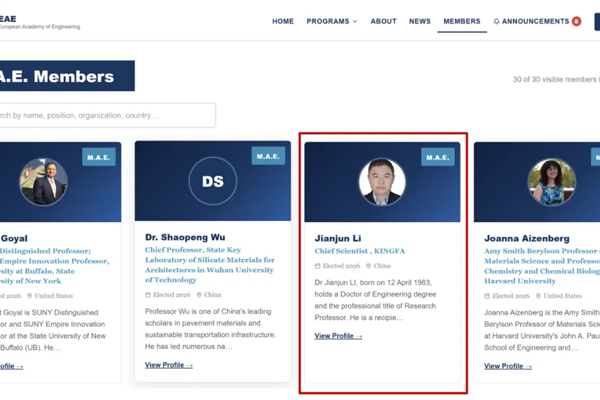
Task: Click calendar icon on Jianjun Li card
Action: tap(318, 266)
